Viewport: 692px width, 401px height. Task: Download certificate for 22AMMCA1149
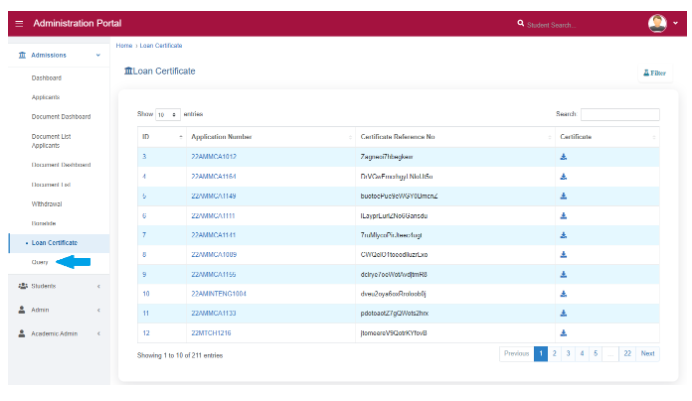[563, 196]
